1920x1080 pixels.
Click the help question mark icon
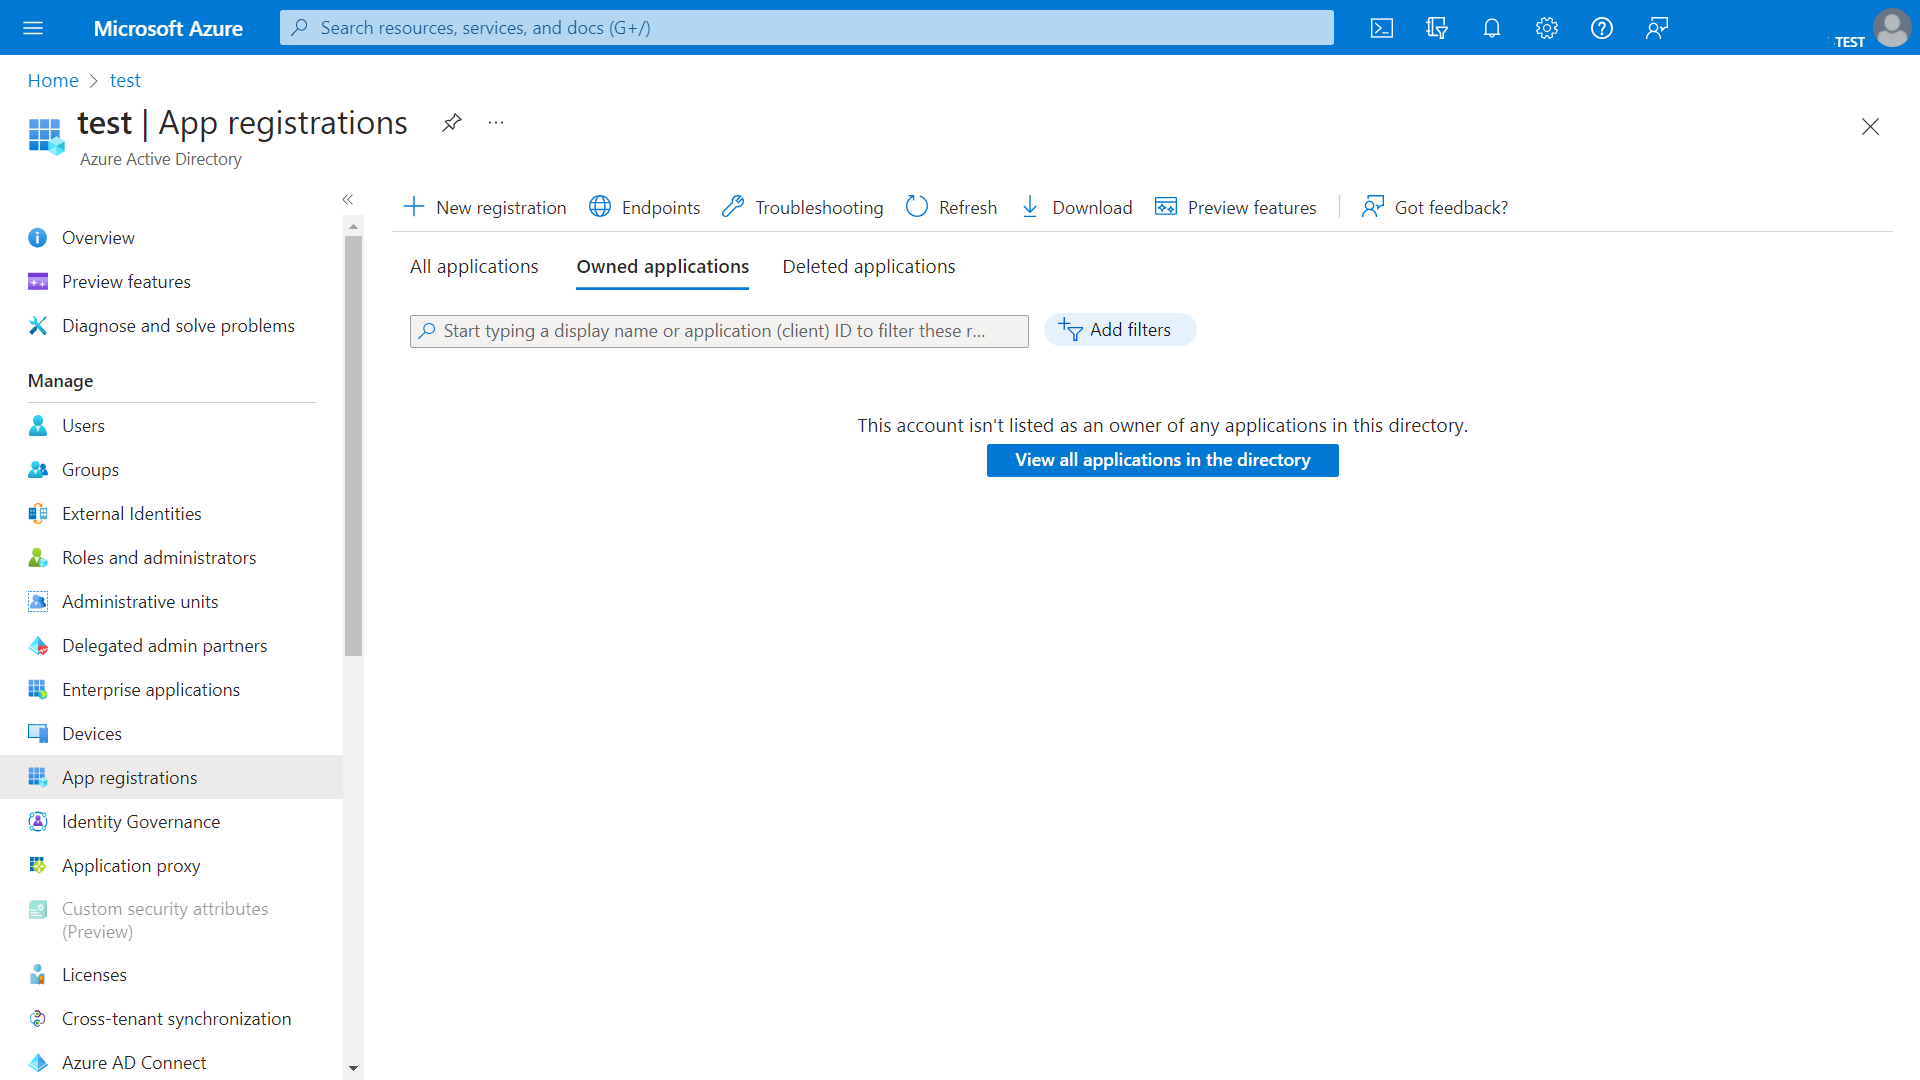click(1601, 28)
